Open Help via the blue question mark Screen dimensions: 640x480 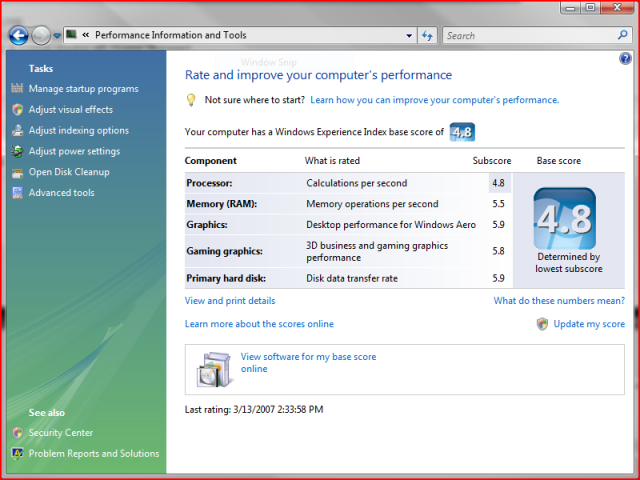click(625, 59)
